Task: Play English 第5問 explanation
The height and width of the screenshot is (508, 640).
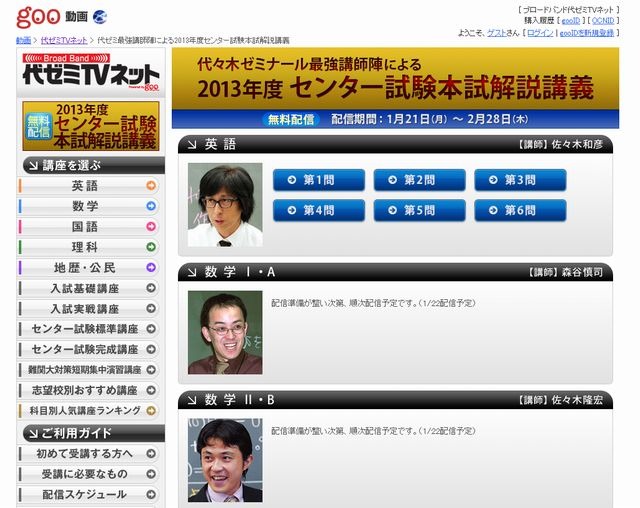Action: 420,211
